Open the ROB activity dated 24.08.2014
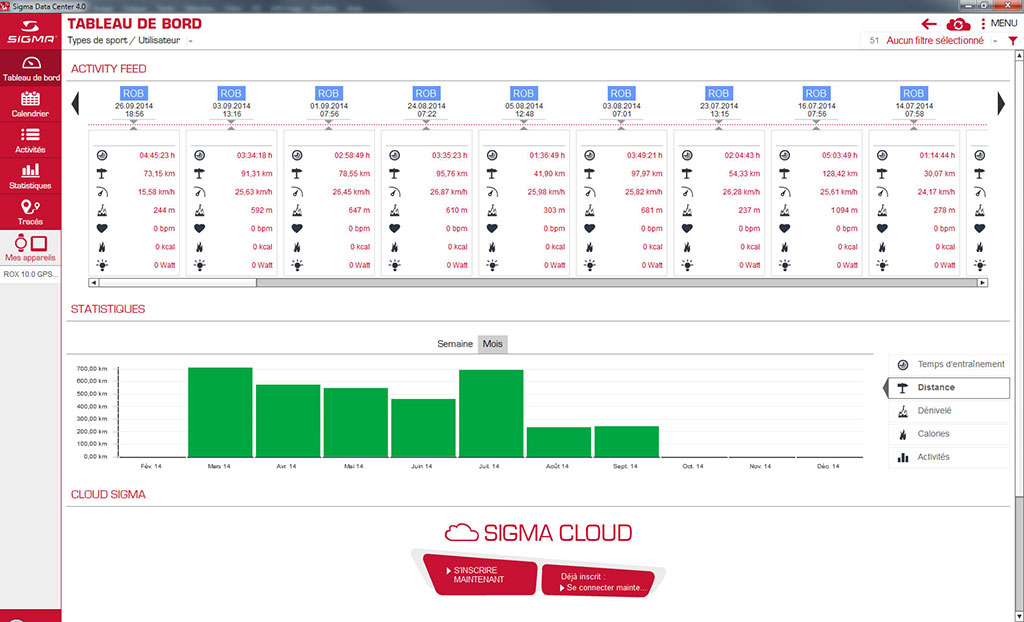 coord(426,93)
